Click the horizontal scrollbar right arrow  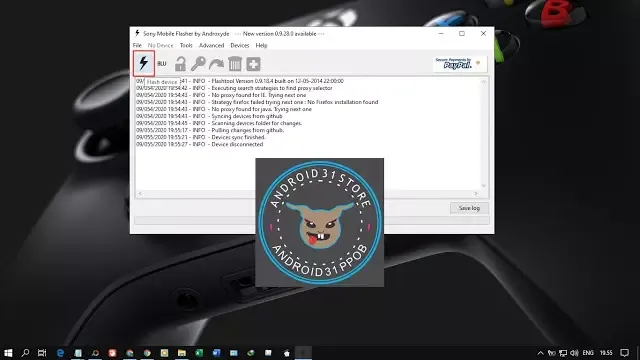476,193
